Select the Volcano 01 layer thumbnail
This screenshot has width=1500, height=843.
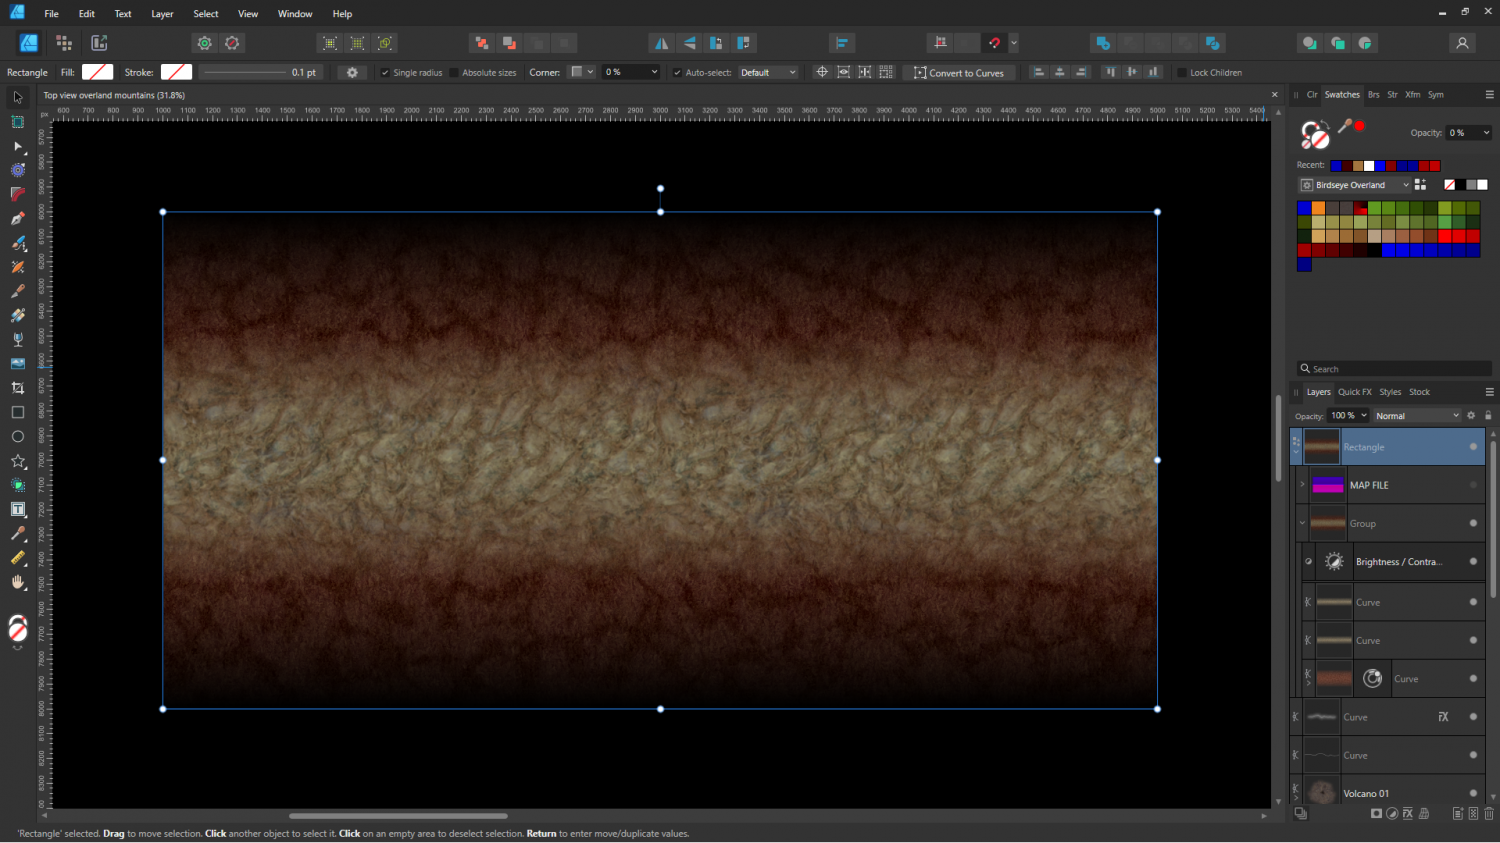(x=1321, y=792)
